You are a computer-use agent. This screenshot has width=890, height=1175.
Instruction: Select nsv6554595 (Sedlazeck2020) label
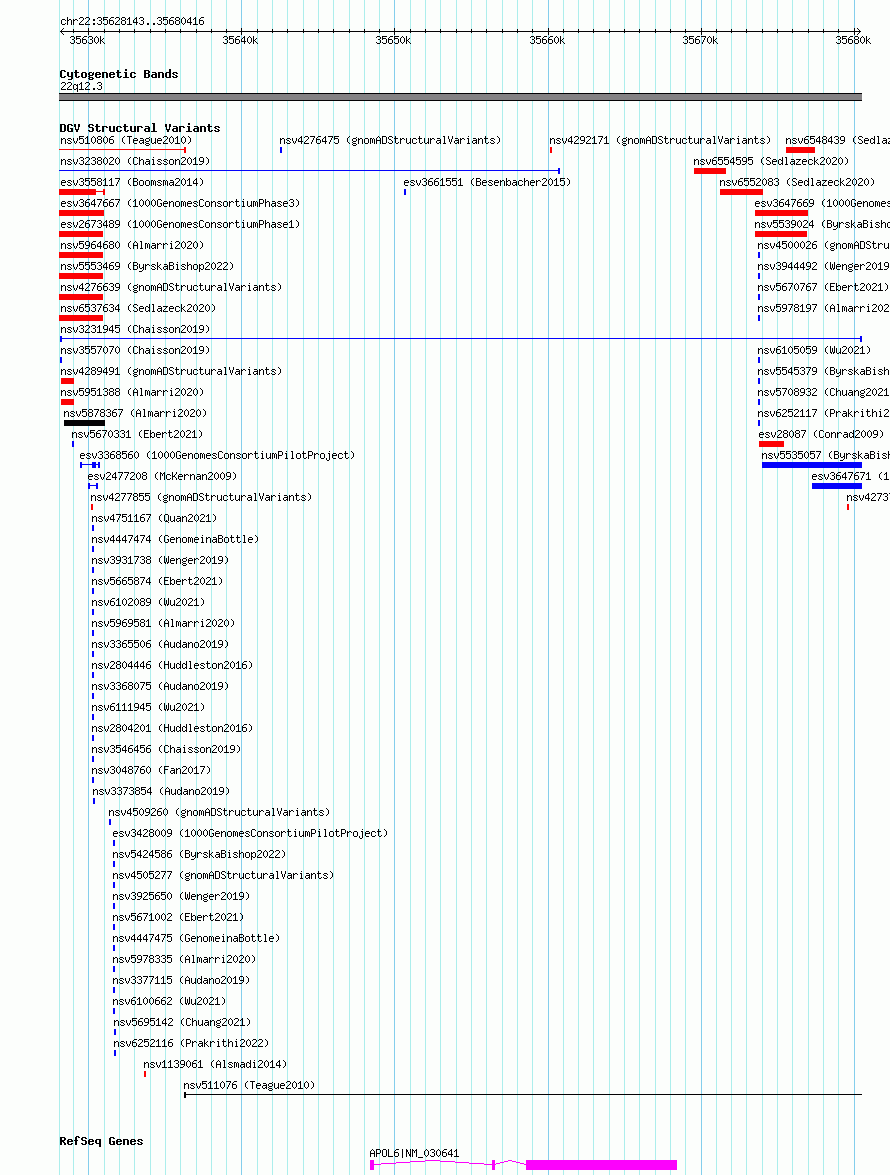771,161
